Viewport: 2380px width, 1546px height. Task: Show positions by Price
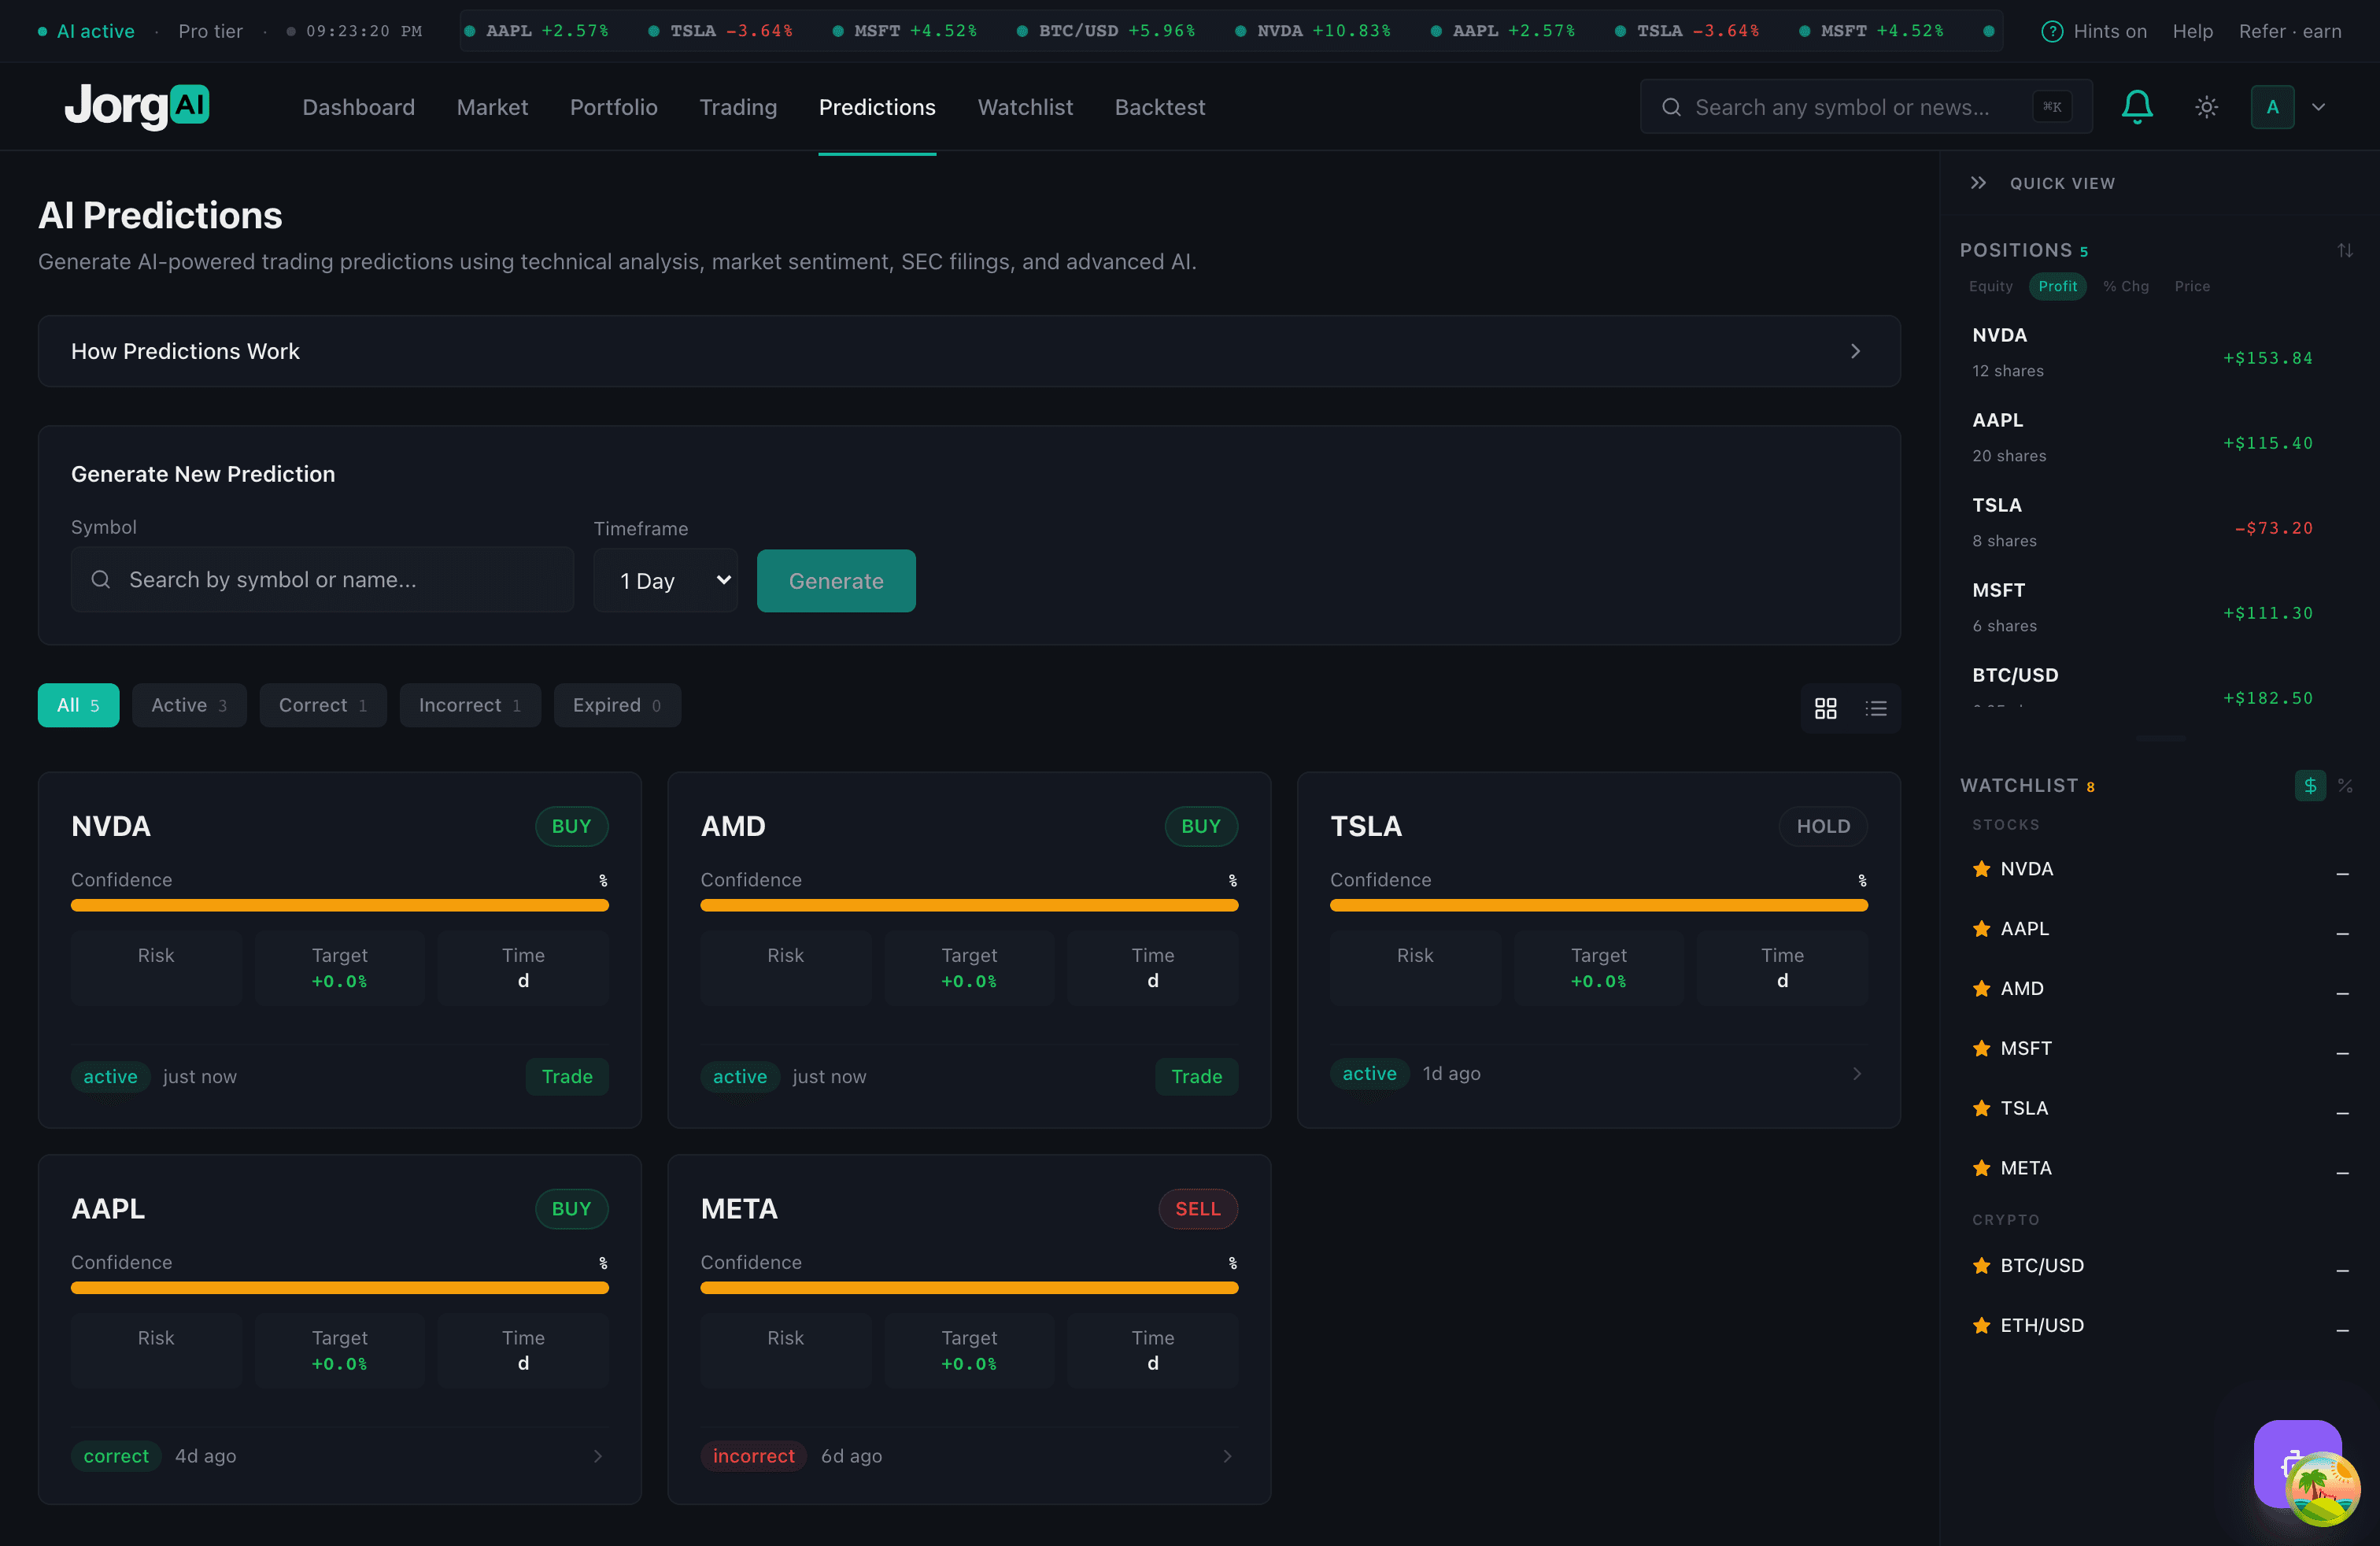pyautogui.click(x=2192, y=286)
